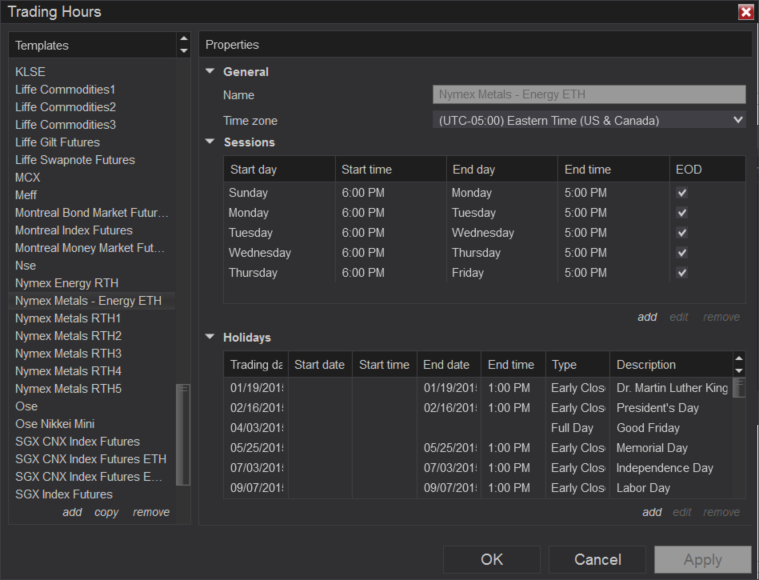This screenshot has width=759, height=580.
Task: Click remove link under Sessions table
Action: pos(721,317)
